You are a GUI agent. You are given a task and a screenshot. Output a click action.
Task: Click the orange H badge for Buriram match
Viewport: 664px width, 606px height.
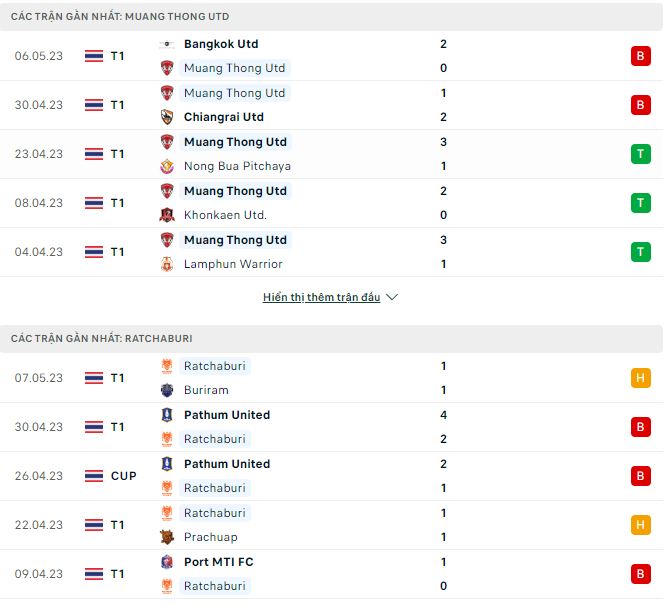tap(640, 378)
